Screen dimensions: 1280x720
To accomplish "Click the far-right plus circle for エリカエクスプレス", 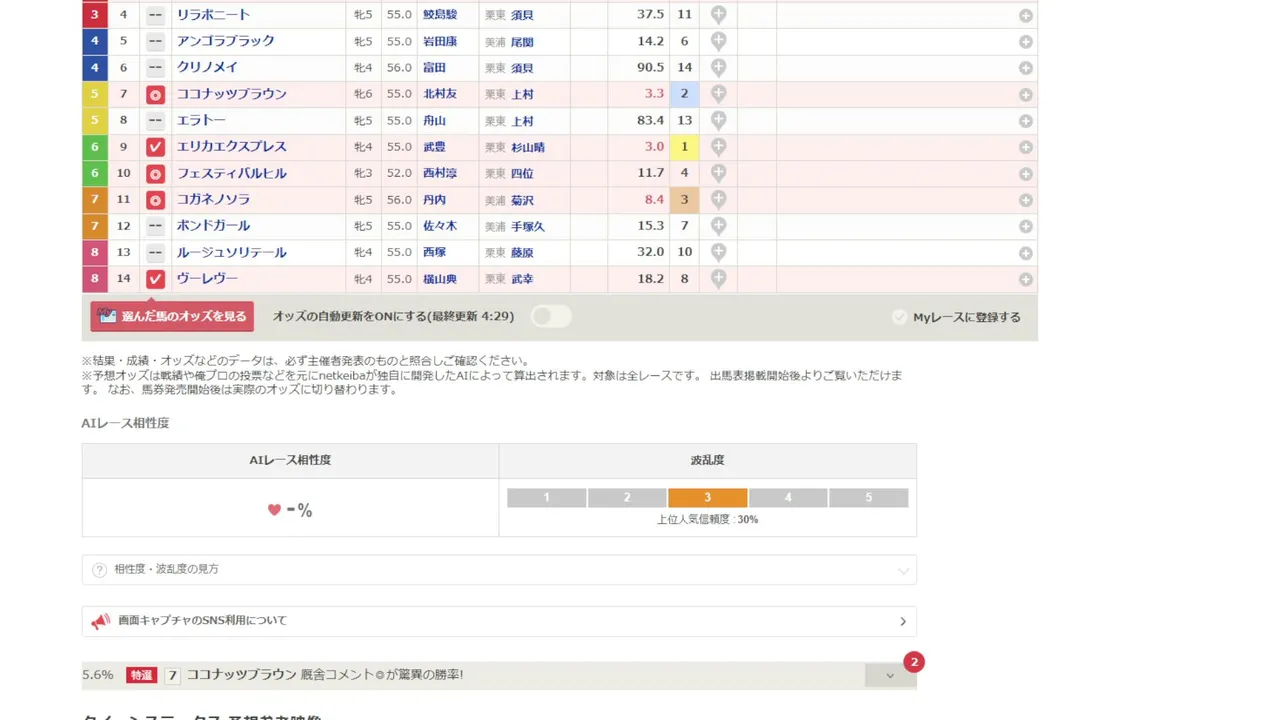I will tap(1026, 147).
